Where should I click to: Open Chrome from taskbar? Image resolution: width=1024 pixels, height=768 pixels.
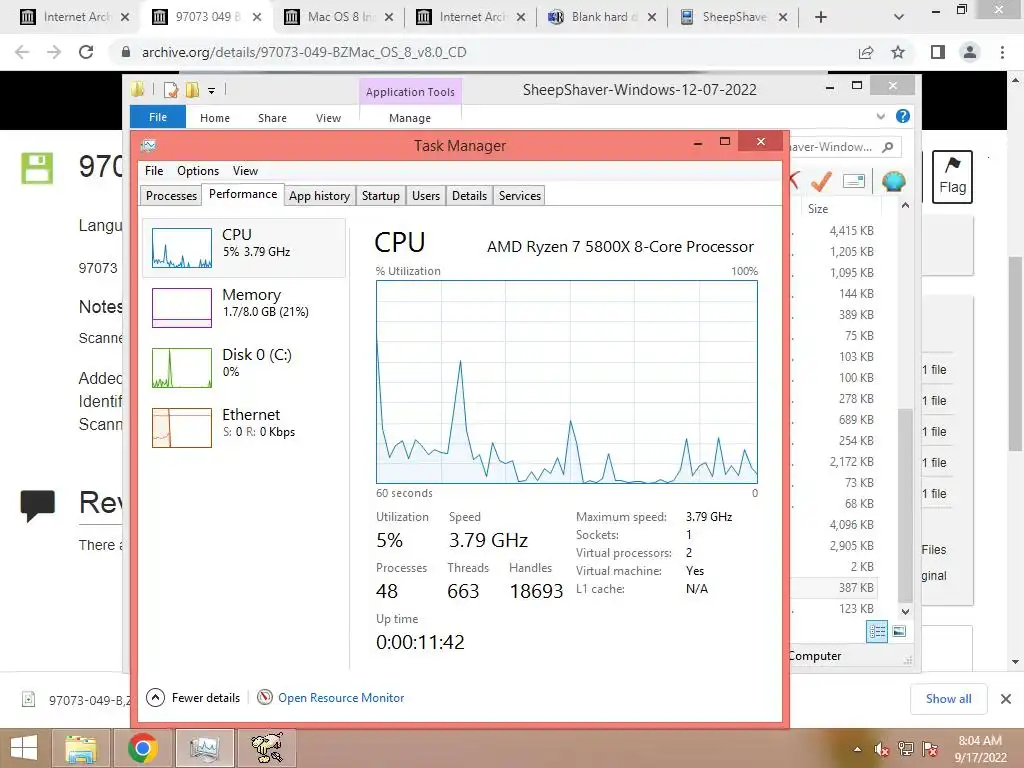coord(142,748)
